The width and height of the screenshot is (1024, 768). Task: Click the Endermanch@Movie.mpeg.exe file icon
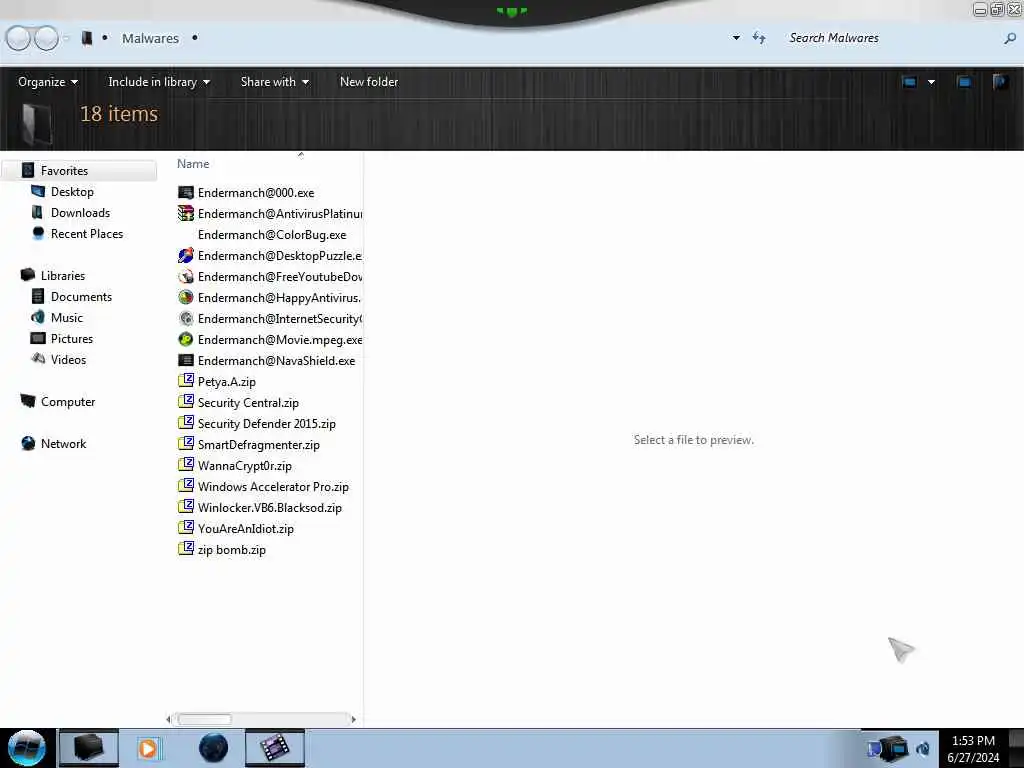coord(186,340)
